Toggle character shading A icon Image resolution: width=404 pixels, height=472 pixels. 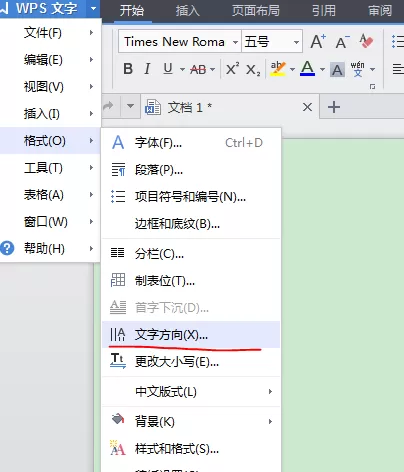337,69
